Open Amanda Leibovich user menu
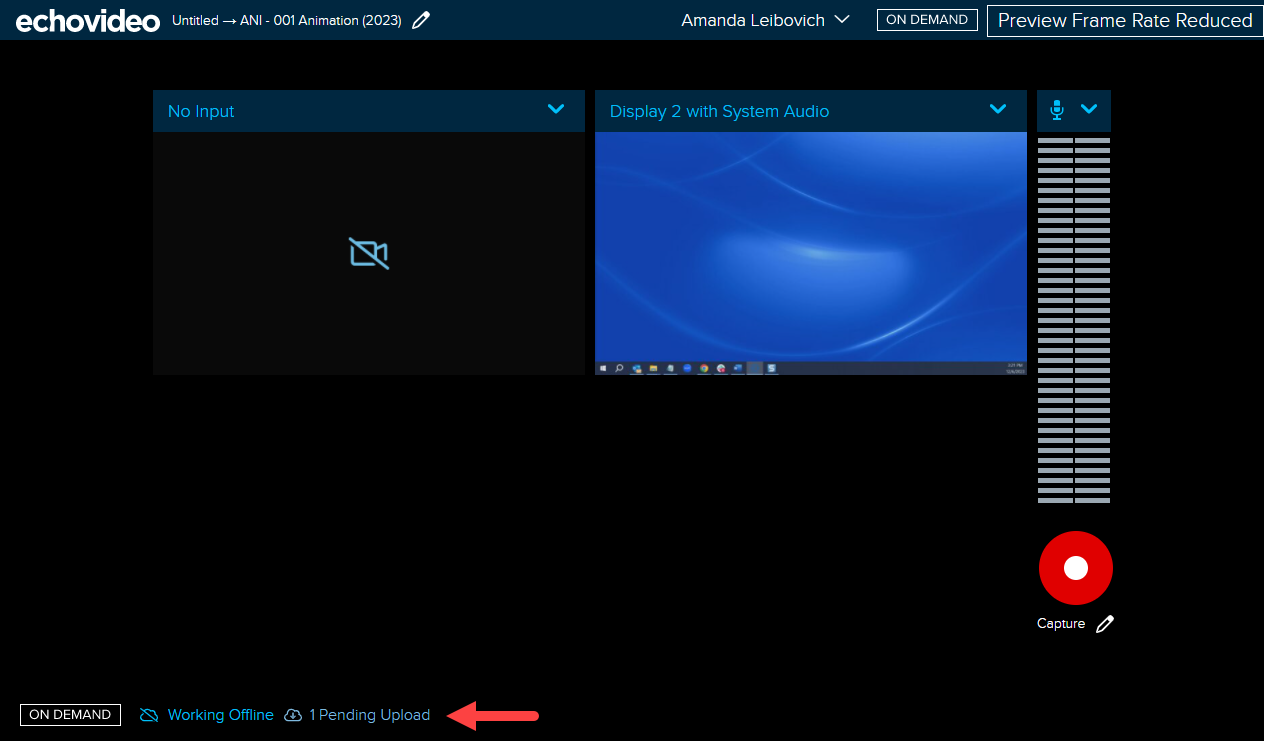 click(x=765, y=20)
